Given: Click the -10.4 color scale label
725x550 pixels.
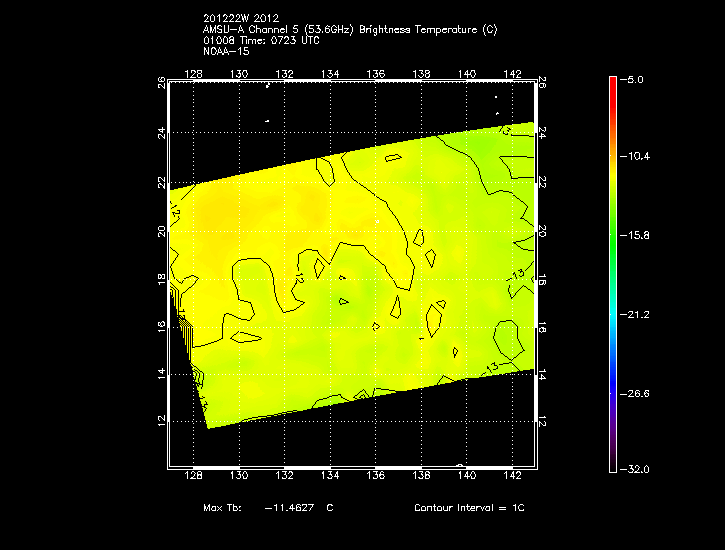Looking at the screenshot, I should 637,157.
